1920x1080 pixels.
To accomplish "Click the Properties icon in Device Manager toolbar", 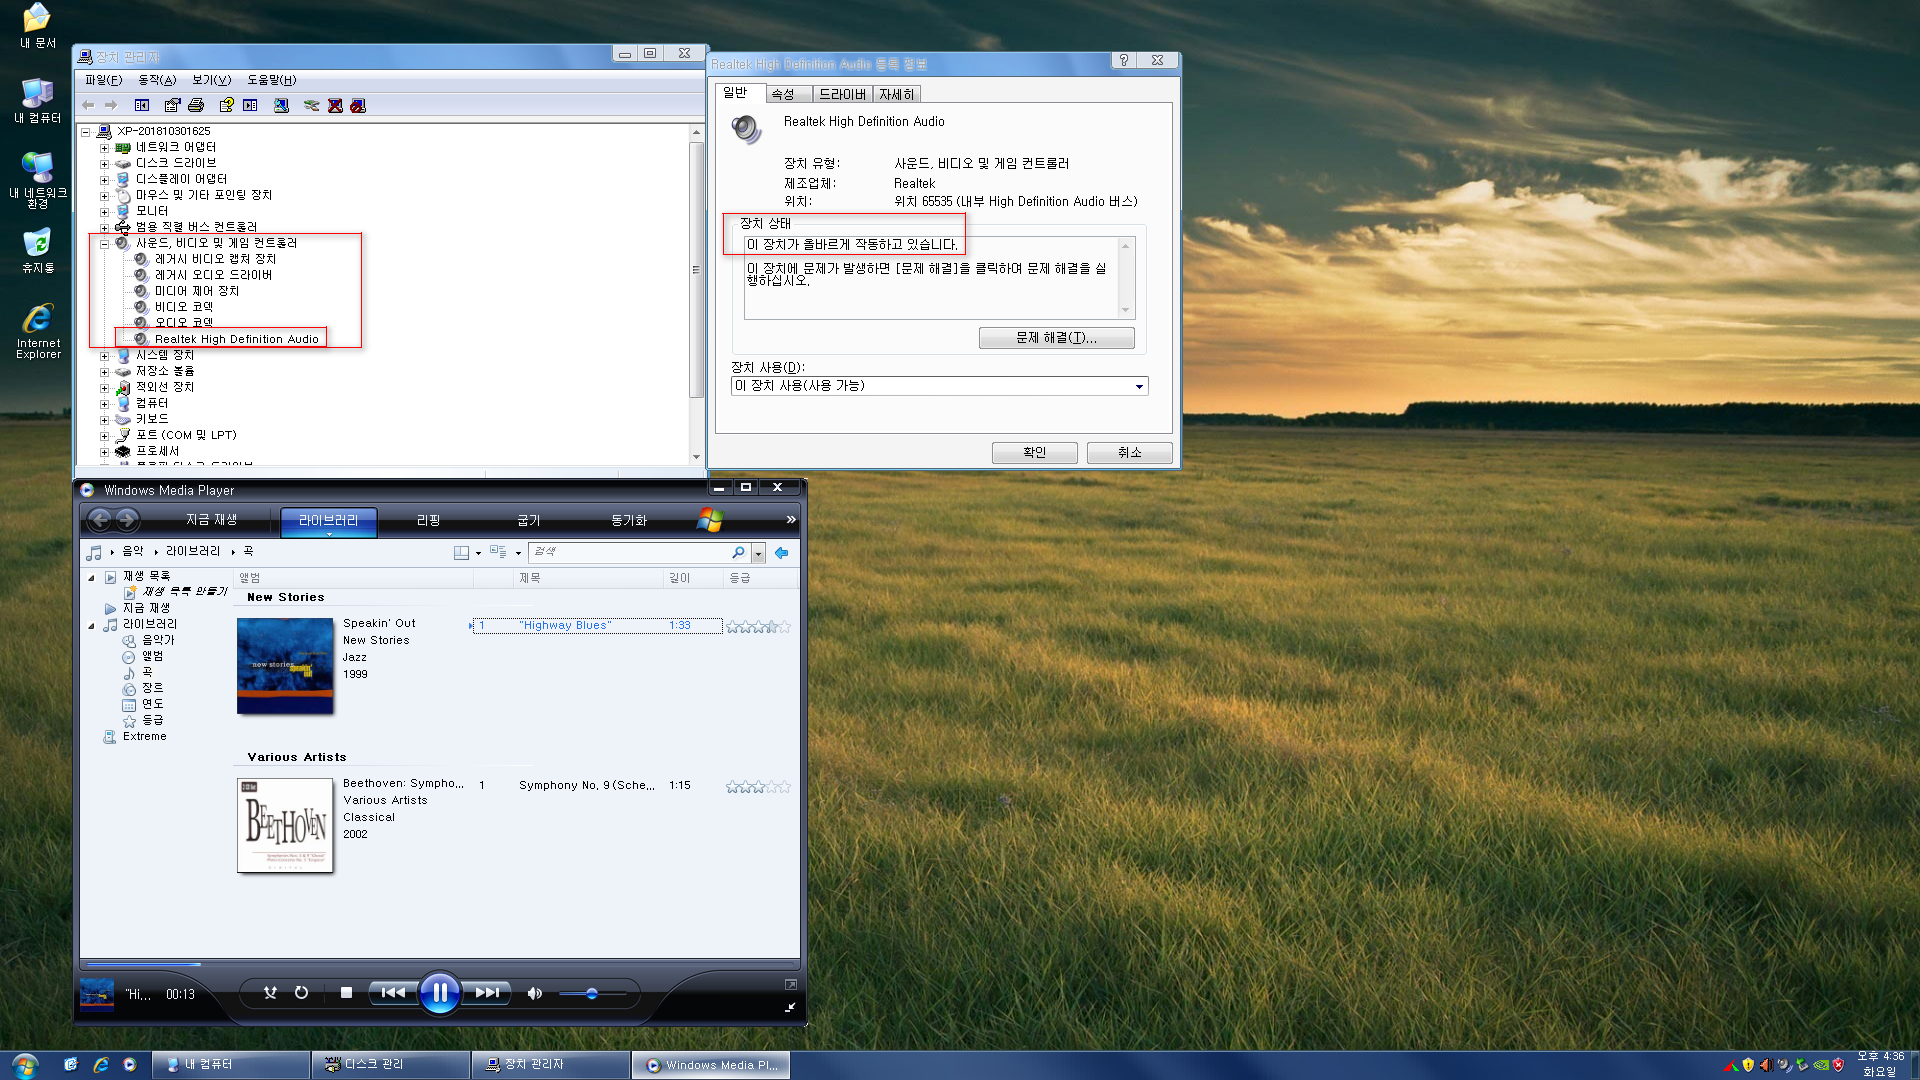I will 172,105.
